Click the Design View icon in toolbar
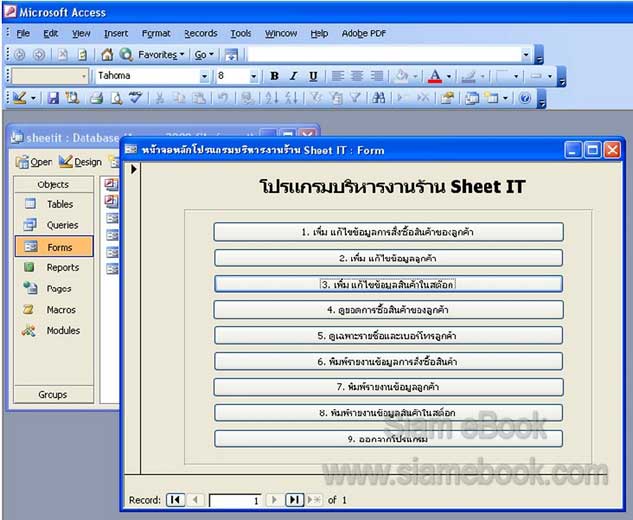Viewport: 633px width, 520px height. [19, 98]
